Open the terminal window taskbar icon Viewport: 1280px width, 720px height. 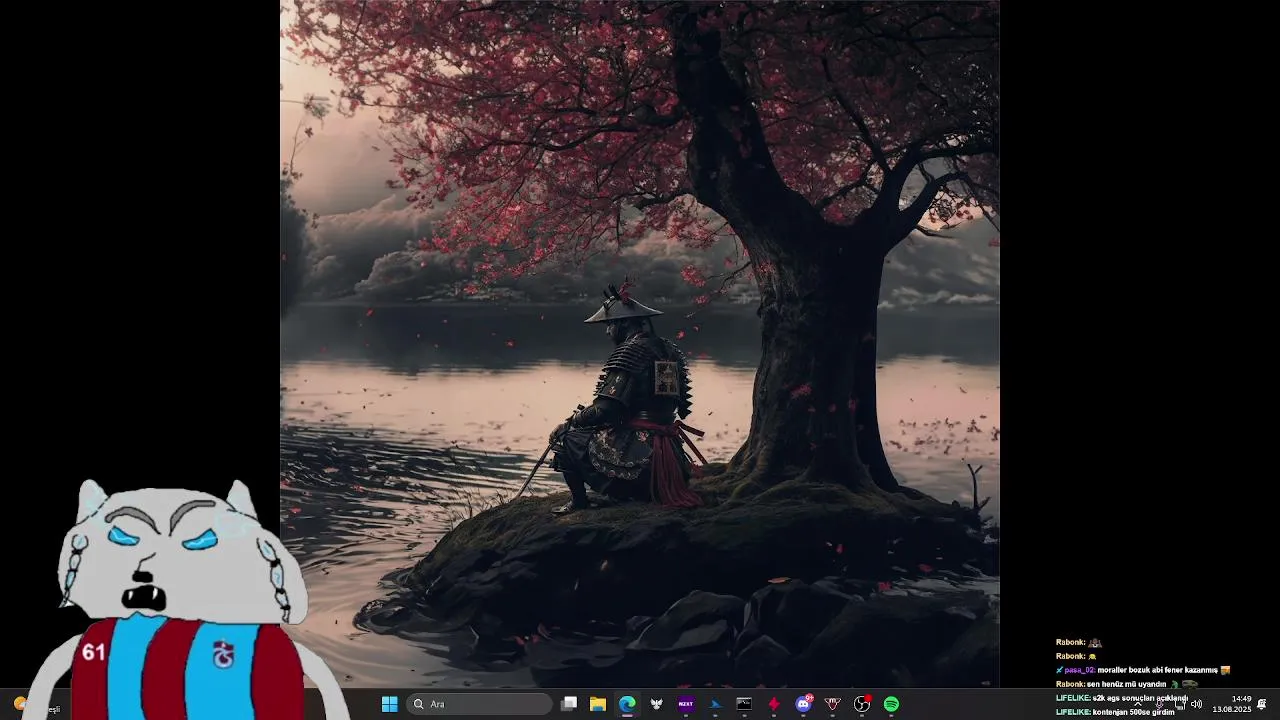pos(744,704)
